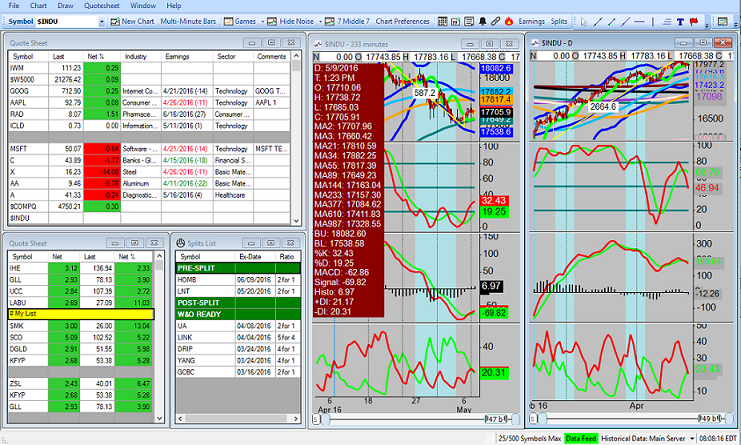Image resolution: width=741 pixels, height=445 pixels.
Task: Select the $COMPQ symbol cell
Action: 28,206
